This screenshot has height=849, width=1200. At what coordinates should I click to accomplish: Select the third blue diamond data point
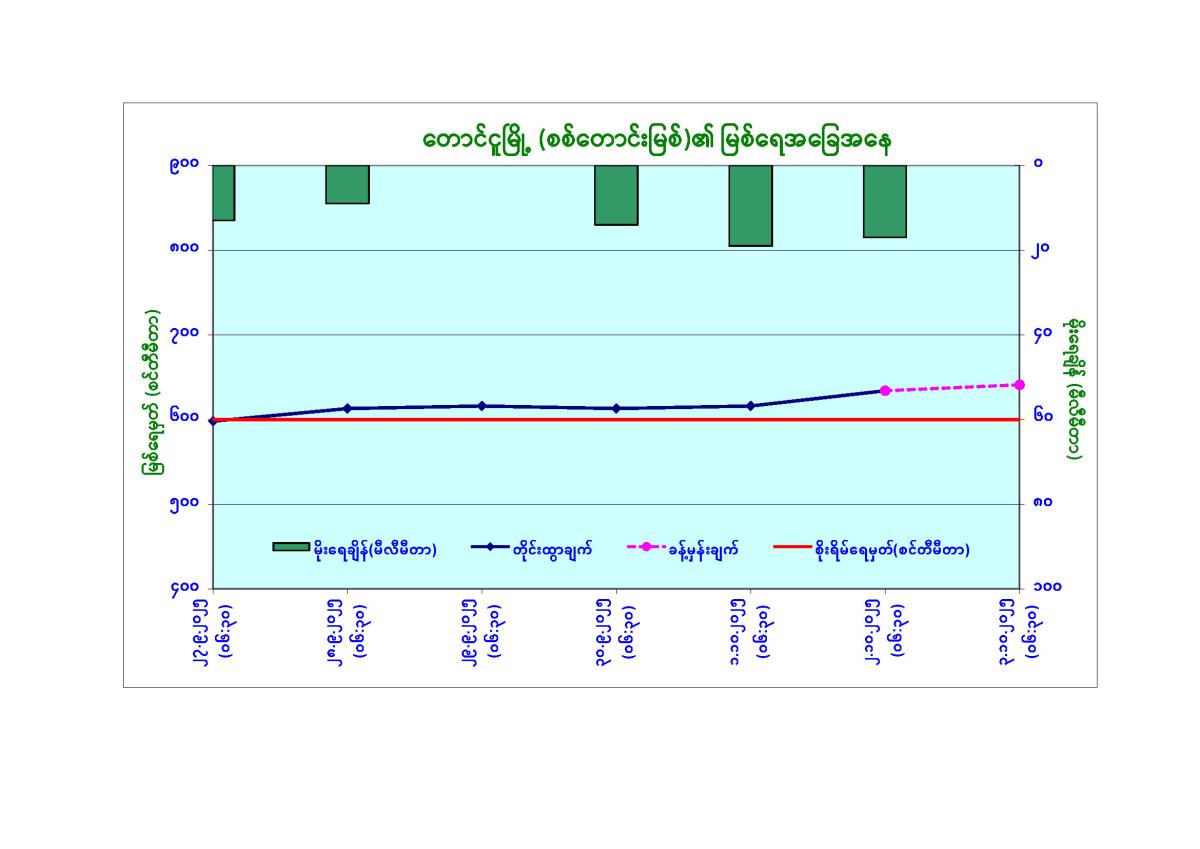click(482, 406)
